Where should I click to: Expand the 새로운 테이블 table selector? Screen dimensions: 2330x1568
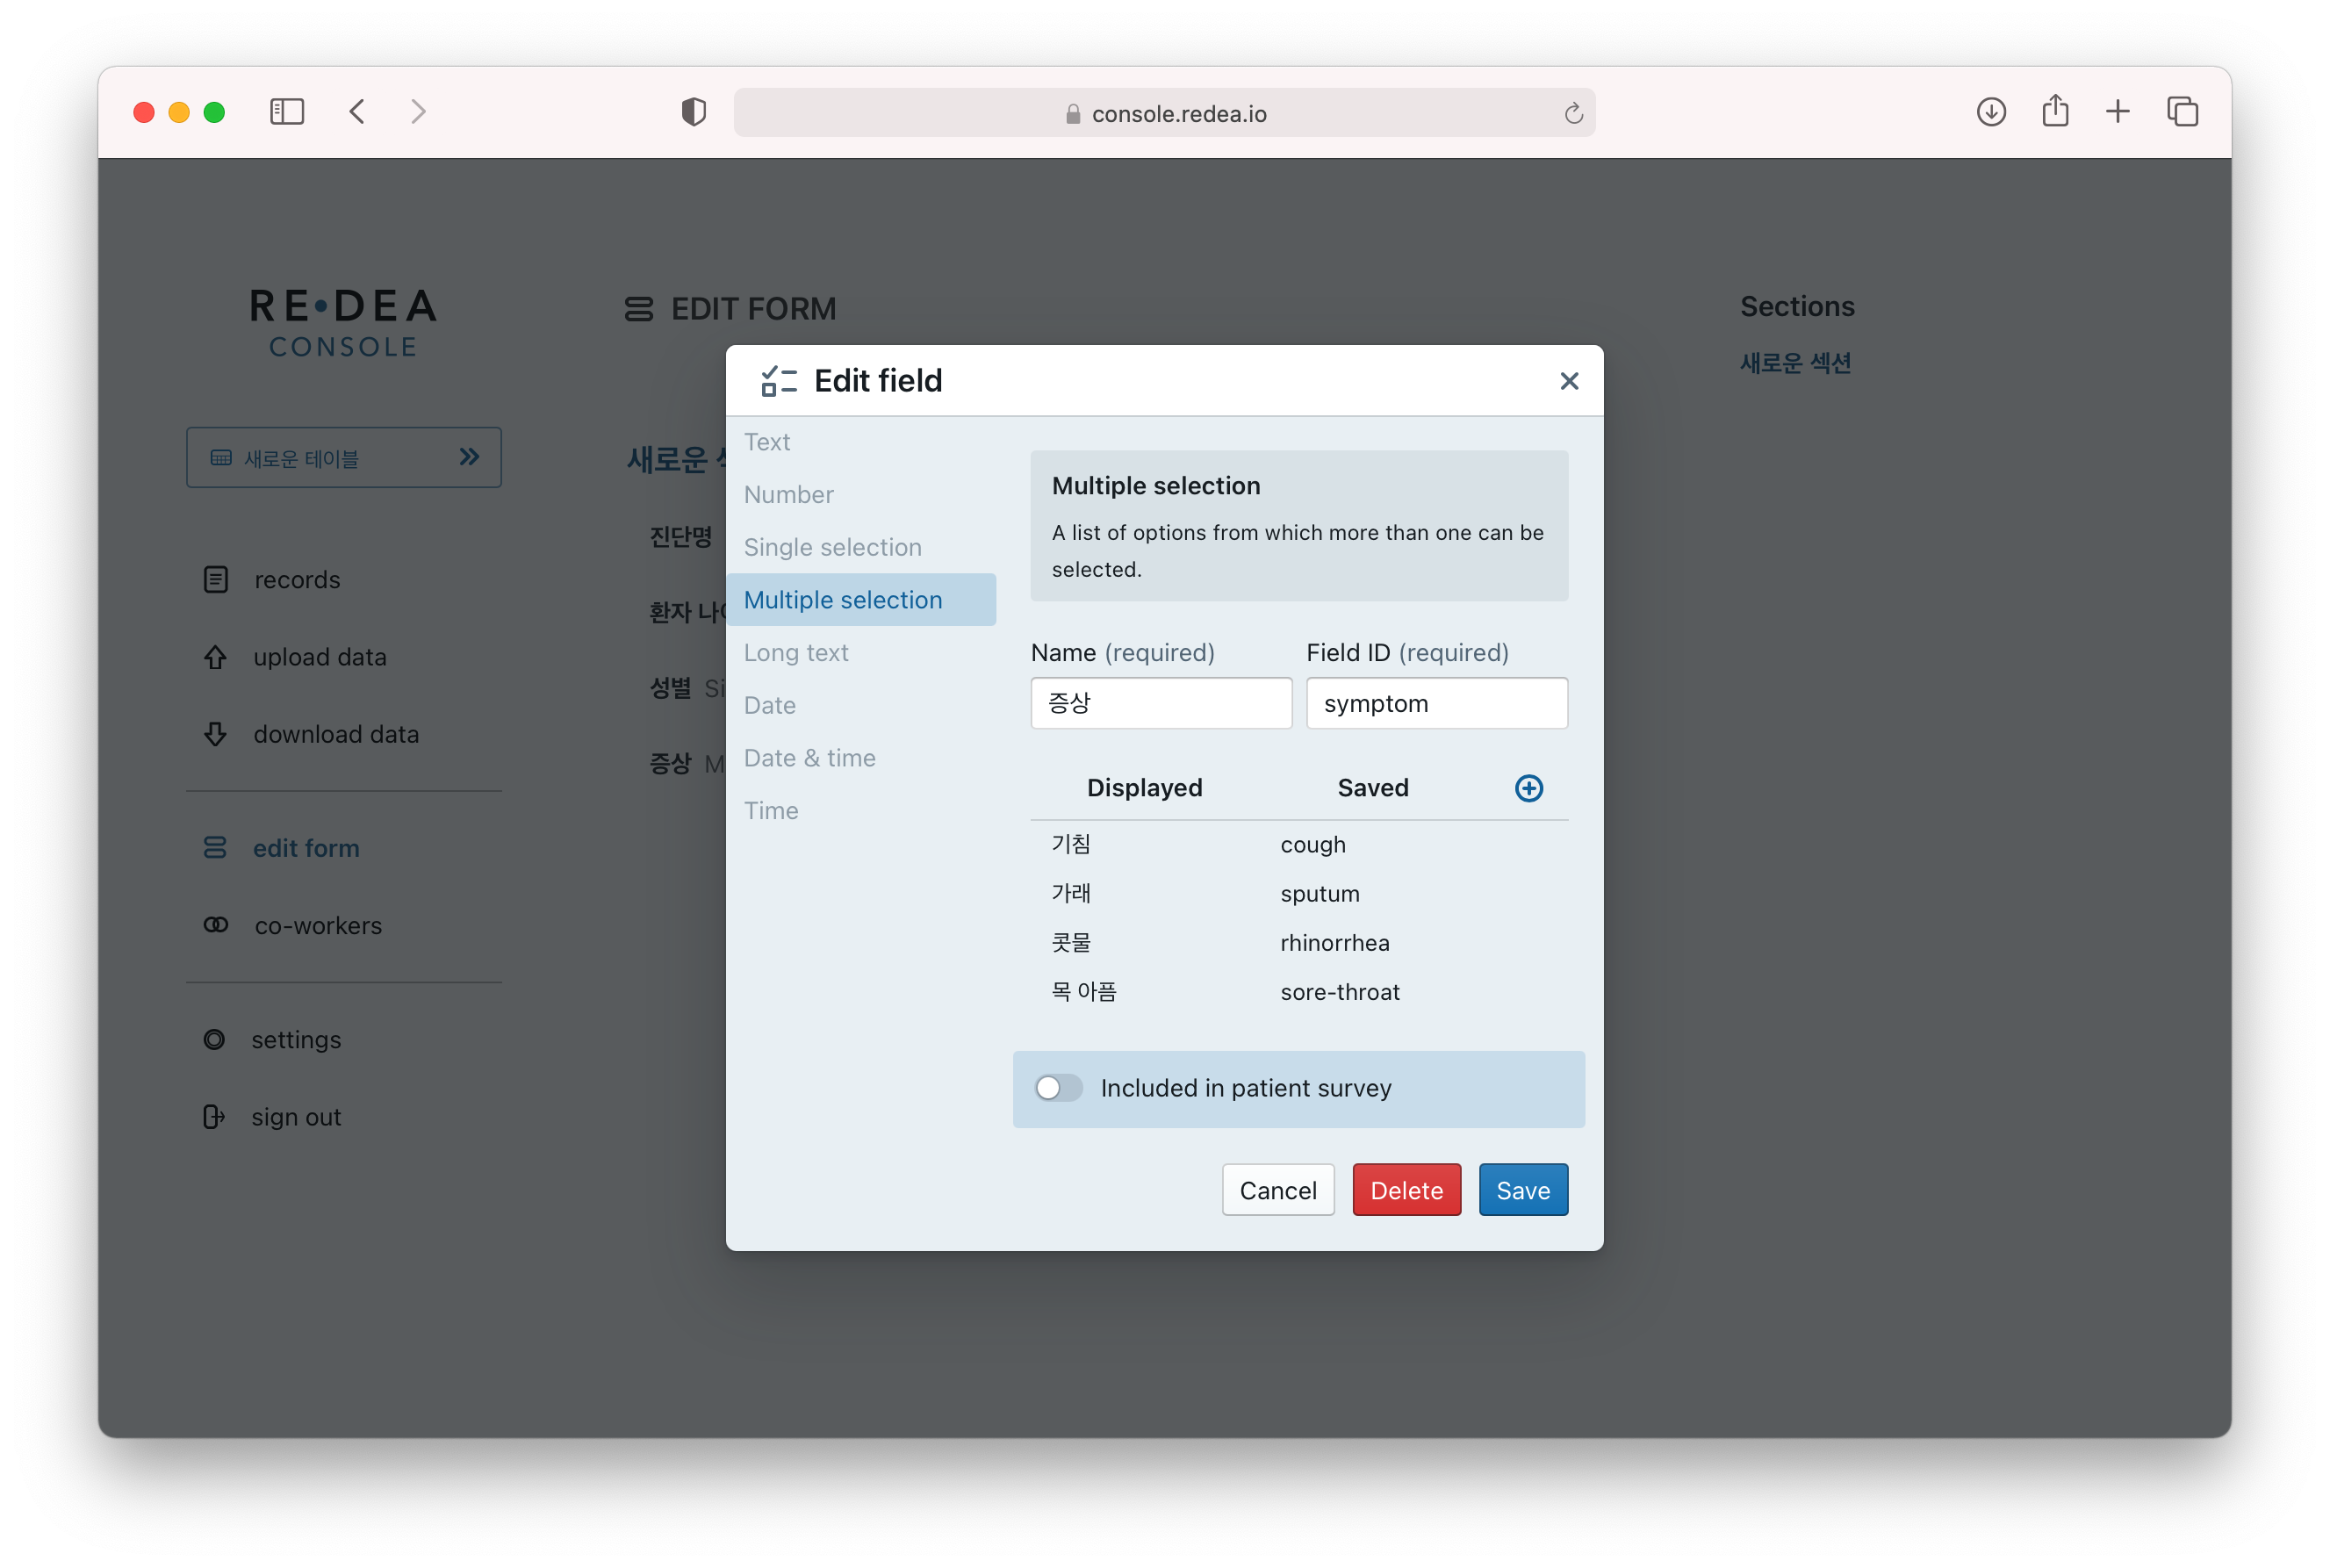point(343,458)
